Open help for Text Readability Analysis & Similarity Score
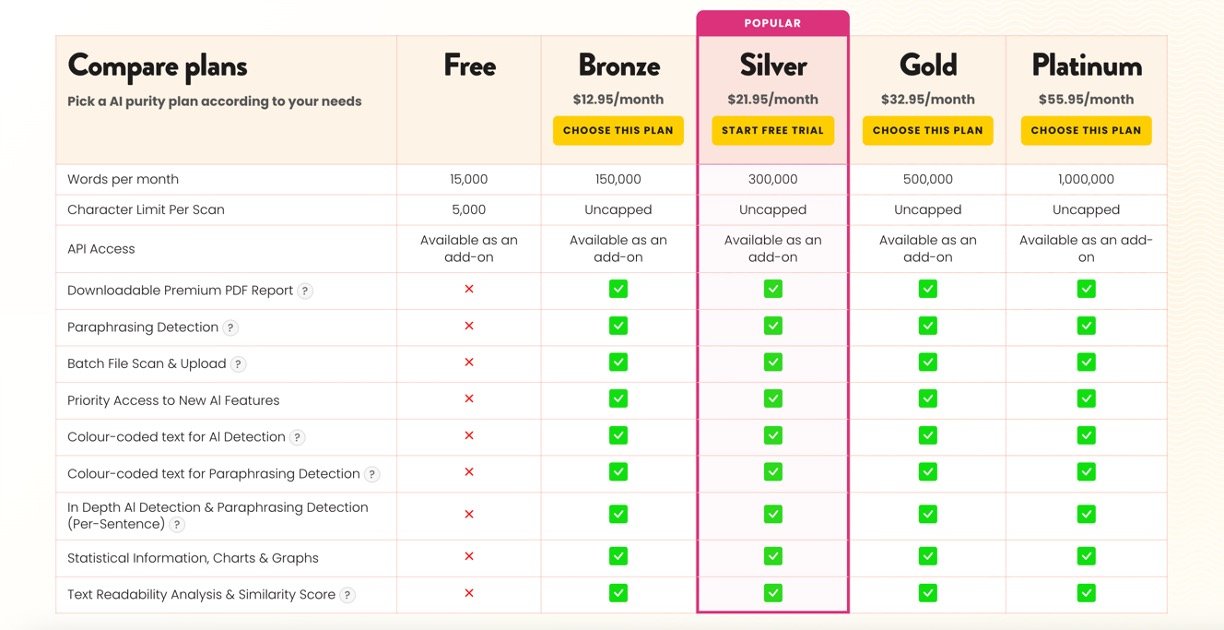Viewport: 1224px width, 630px height. pyautogui.click(x=347, y=595)
